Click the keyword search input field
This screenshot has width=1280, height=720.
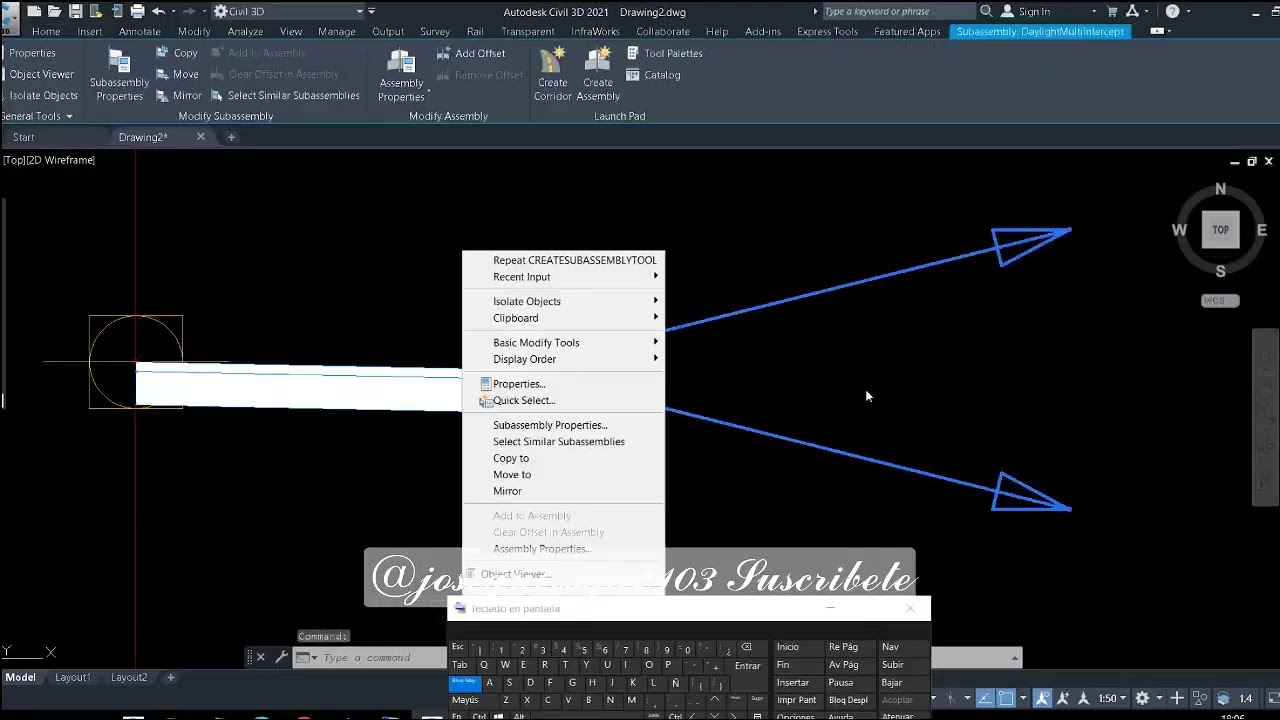[897, 11]
